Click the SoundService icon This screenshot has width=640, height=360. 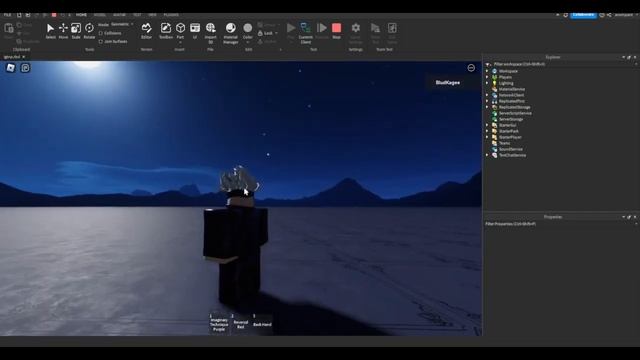(x=494, y=149)
